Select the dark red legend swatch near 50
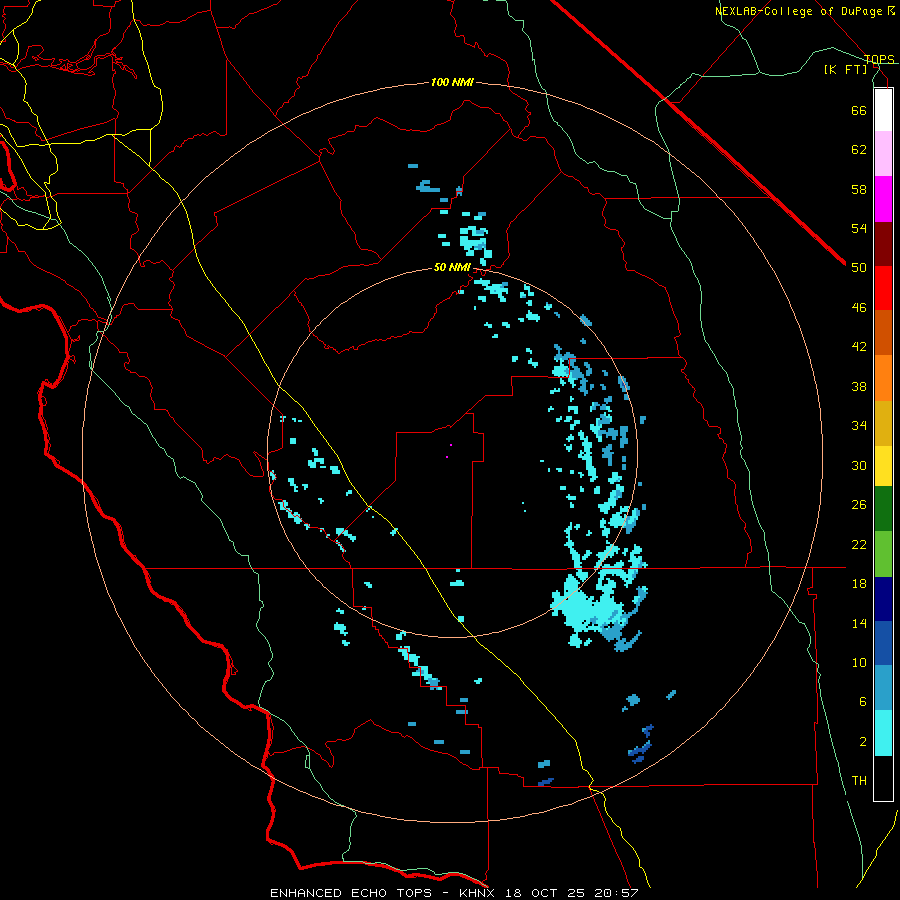The width and height of the screenshot is (900, 900). tap(883, 244)
